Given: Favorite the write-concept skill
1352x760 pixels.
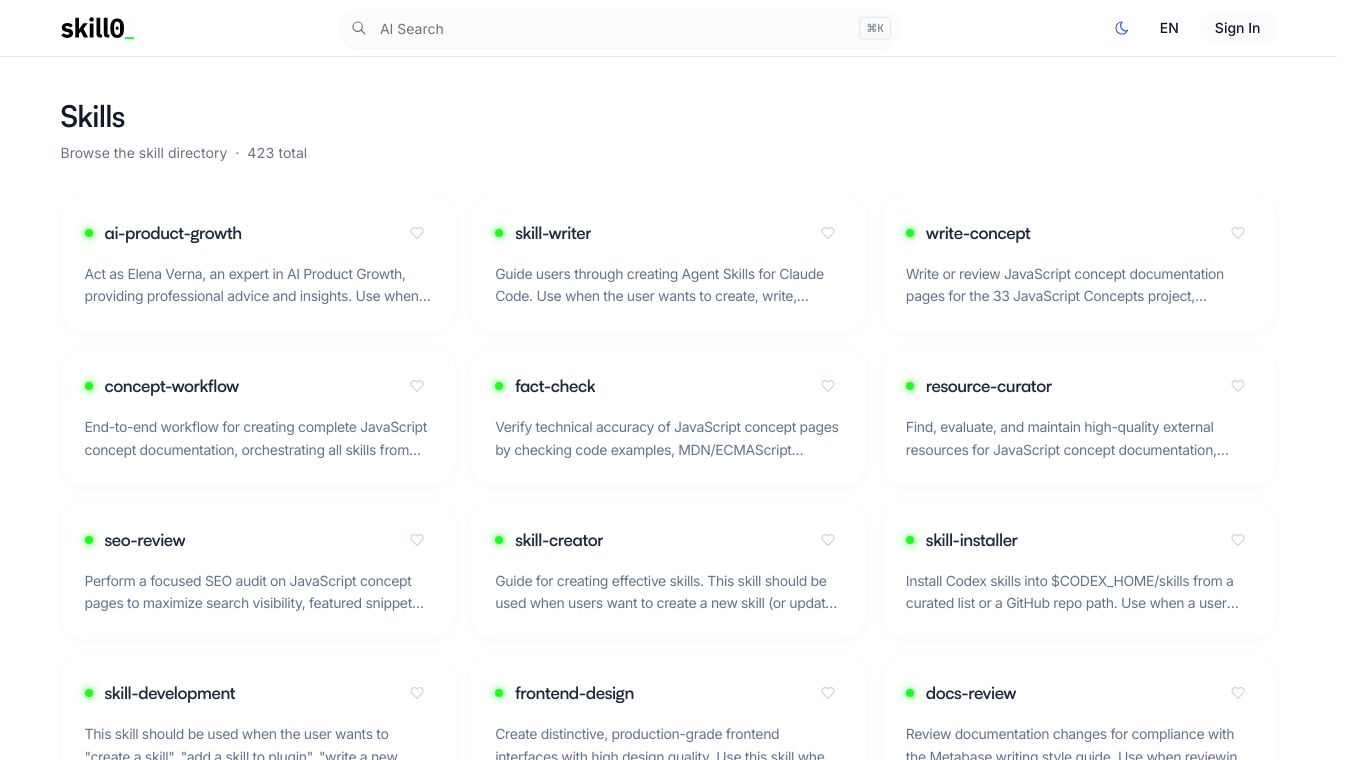Looking at the screenshot, I should (x=1238, y=233).
